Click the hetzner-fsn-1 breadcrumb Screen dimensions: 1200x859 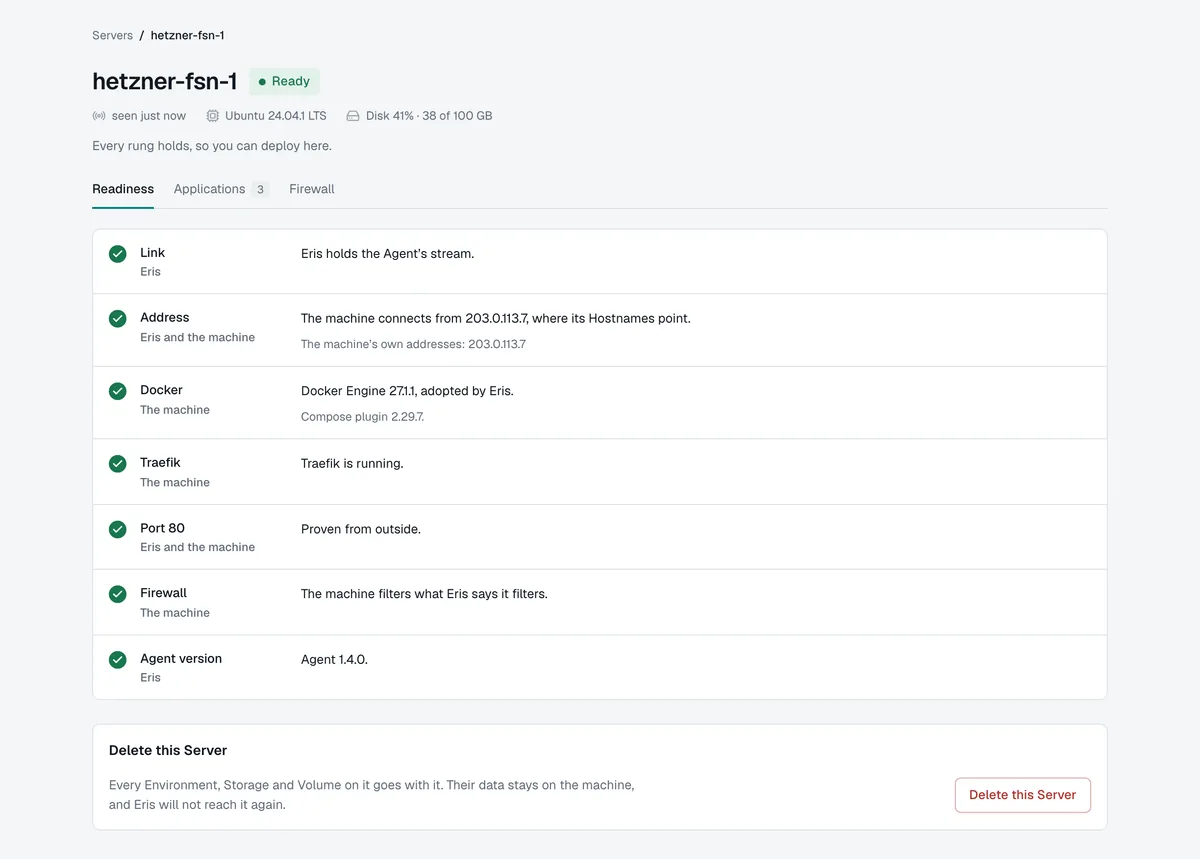tap(188, 35)
